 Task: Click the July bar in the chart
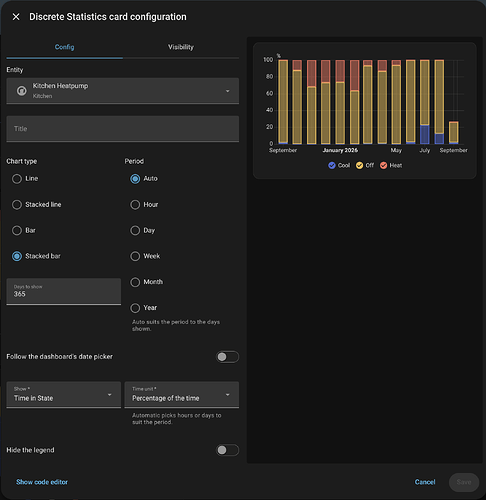point(424,102)
